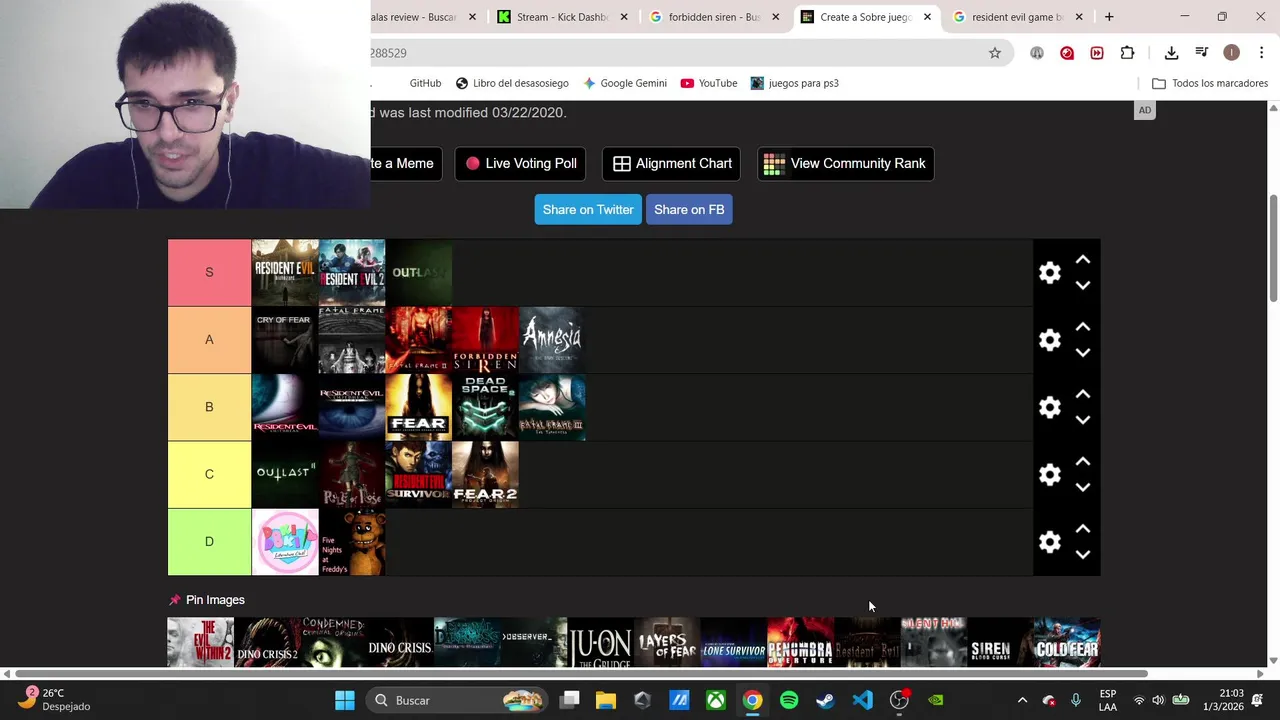Image resolution: width=1280 pixels, height=720 pixels.
Task: Pick Layers of Fear from image pool
Action: (667, 642)
